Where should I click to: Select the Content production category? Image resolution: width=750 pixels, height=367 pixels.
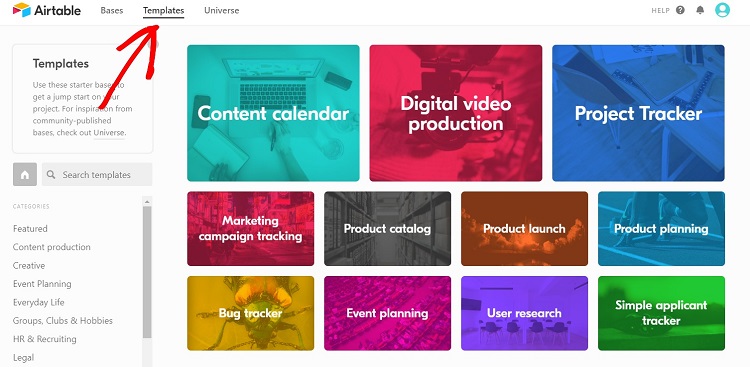coord(52,247)
